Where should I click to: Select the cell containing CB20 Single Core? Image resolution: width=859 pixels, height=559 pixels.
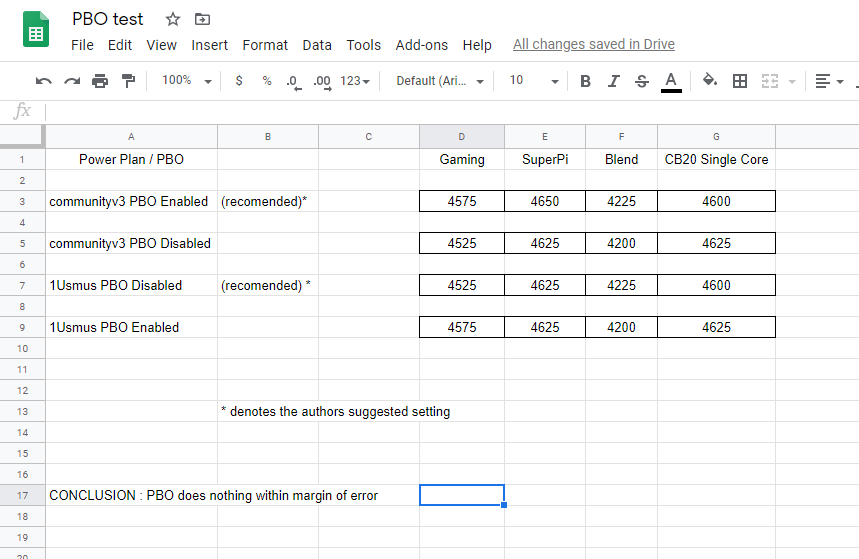click(x=716, y=159)
